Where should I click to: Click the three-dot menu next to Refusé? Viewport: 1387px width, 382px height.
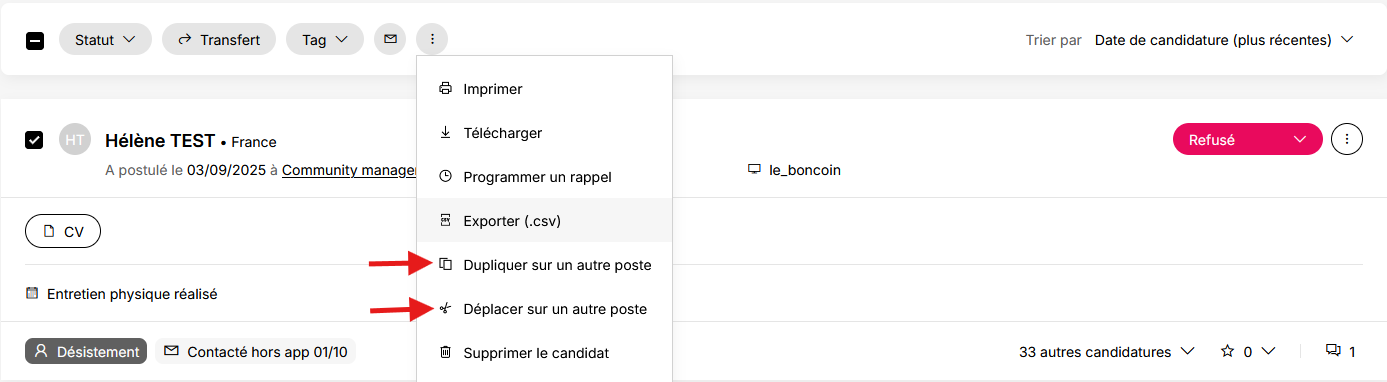click(x=1347, y=140)
